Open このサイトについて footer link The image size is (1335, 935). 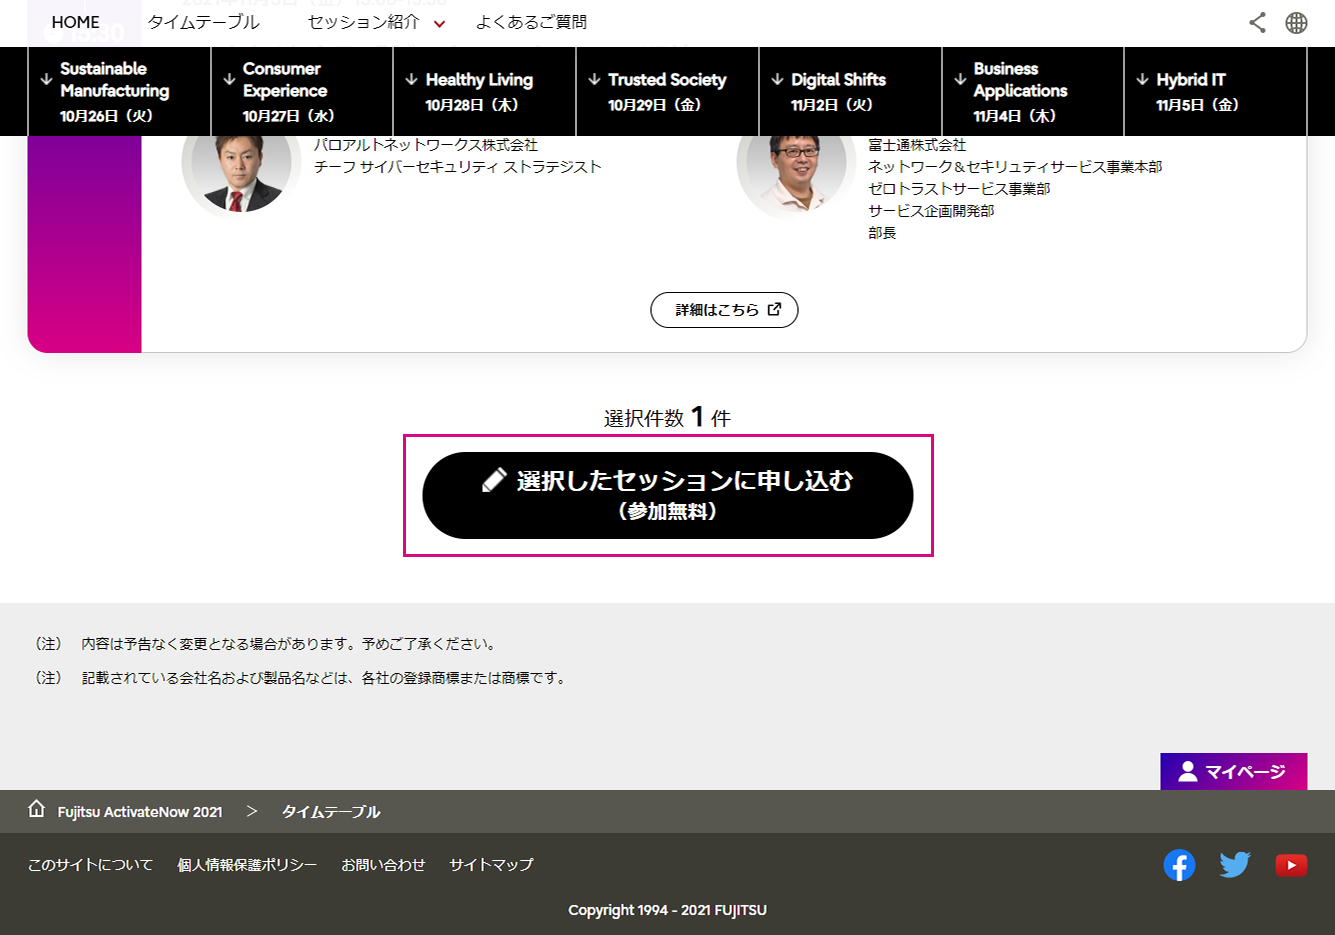(x=90, y=865)
